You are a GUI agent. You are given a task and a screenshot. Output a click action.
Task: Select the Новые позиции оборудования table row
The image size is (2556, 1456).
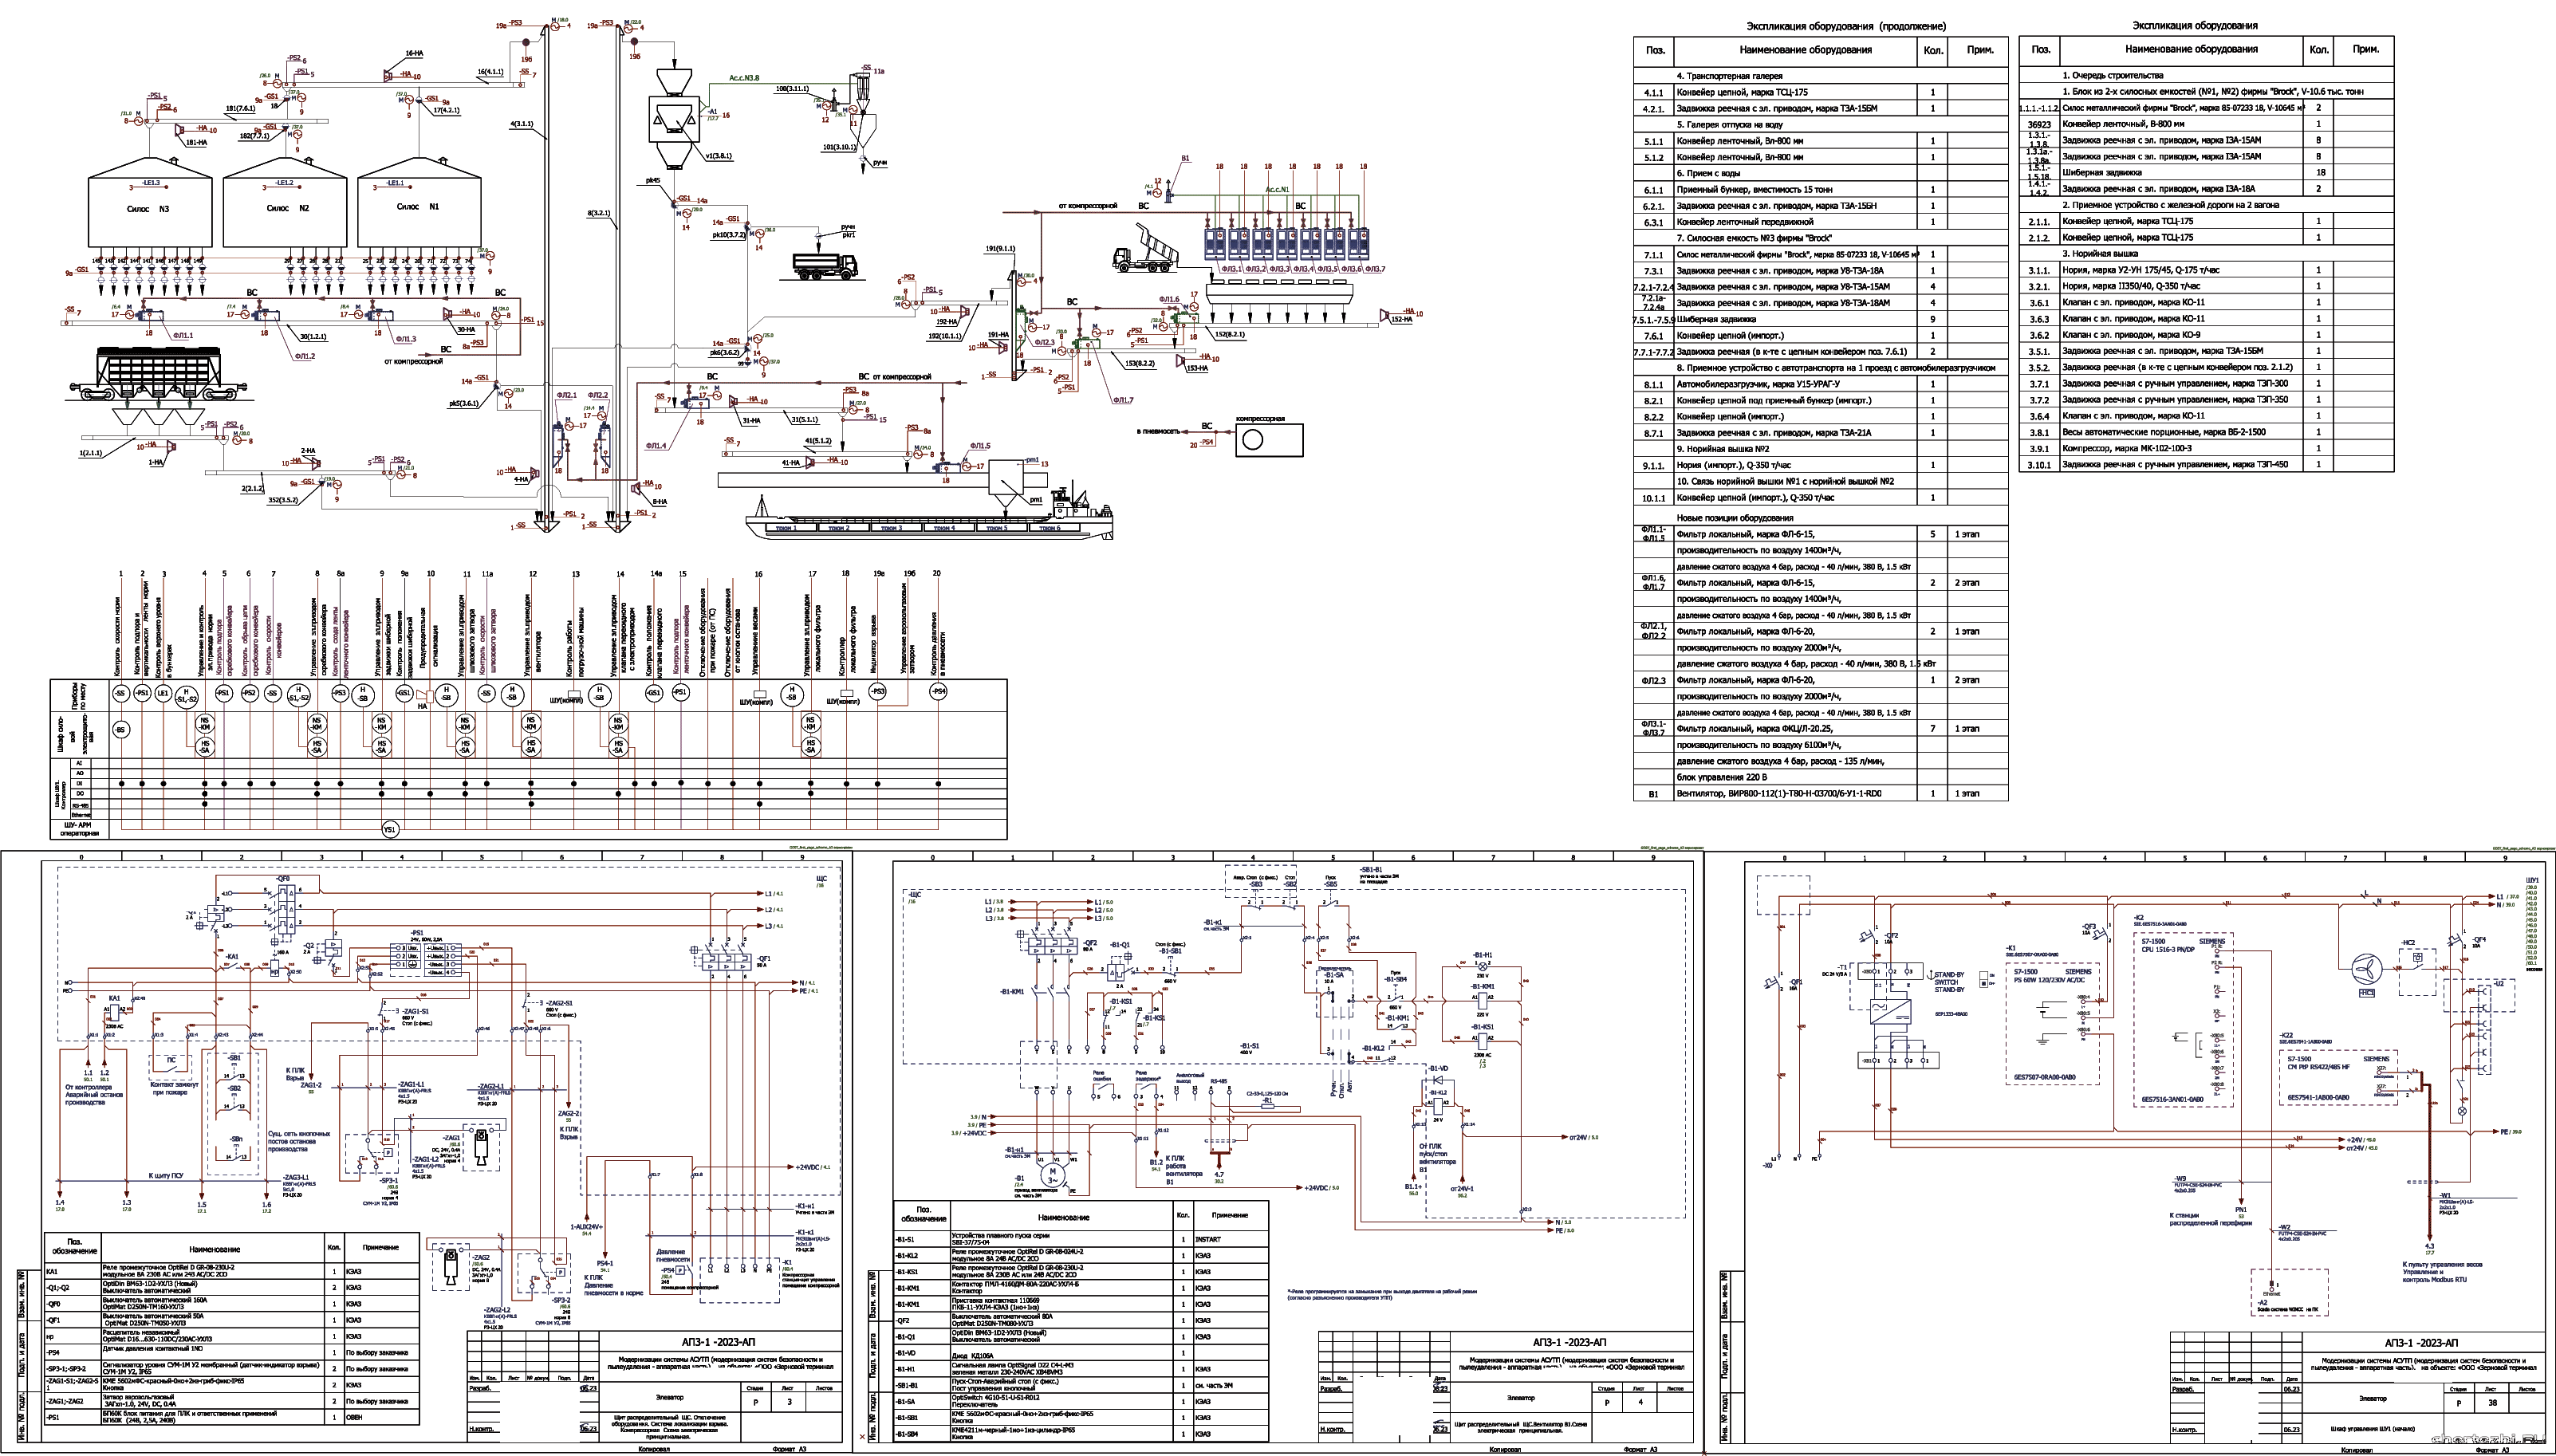1820,518
